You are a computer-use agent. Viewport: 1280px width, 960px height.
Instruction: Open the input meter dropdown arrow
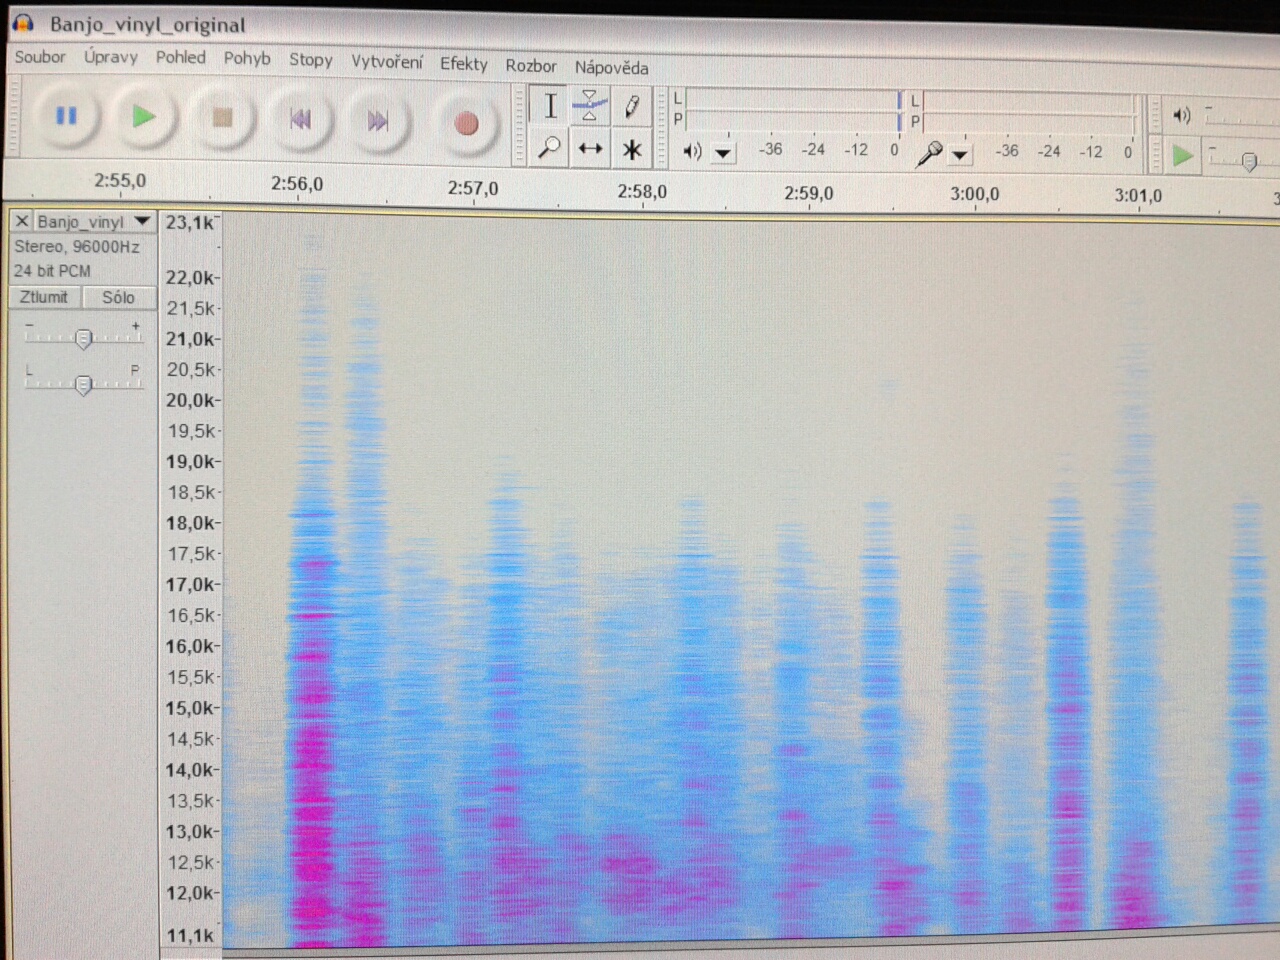(x=960, y=155)
